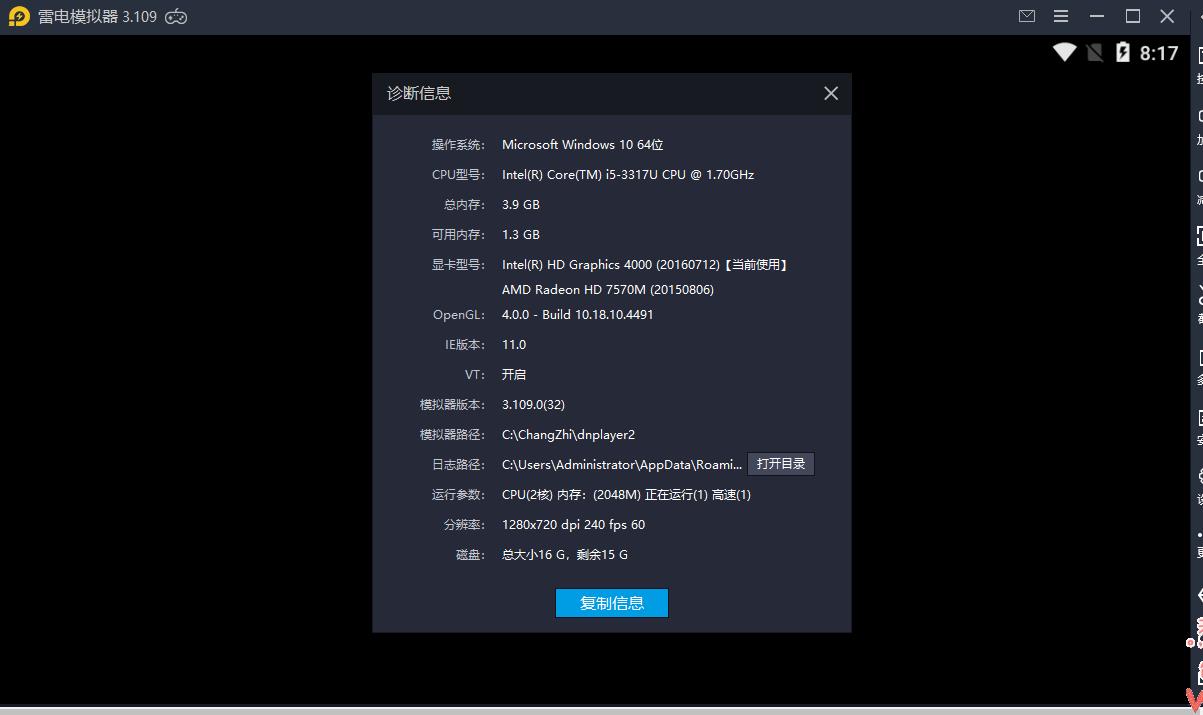Image resolution: width=1203 pixels, height=715 pixels.
Task: Open the mail message icon in title bar
Action: click(1027, 16)
